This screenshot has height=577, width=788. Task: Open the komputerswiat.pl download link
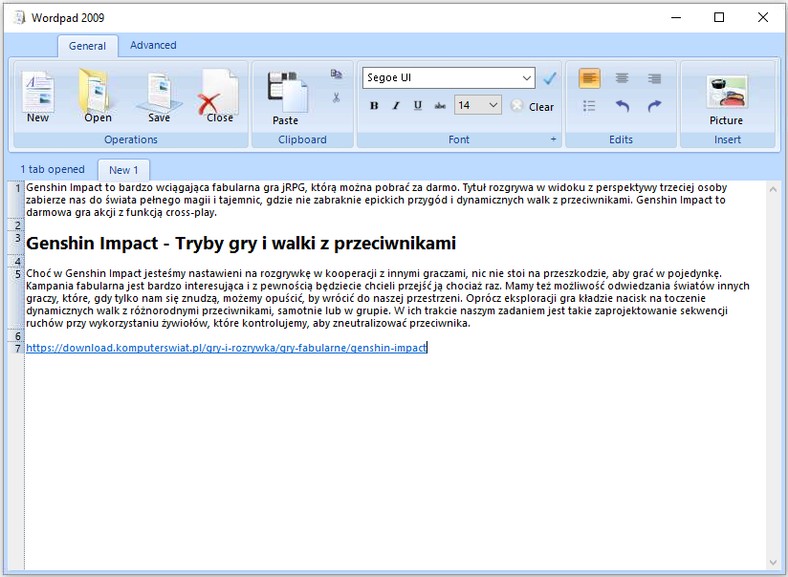point(226,348)
